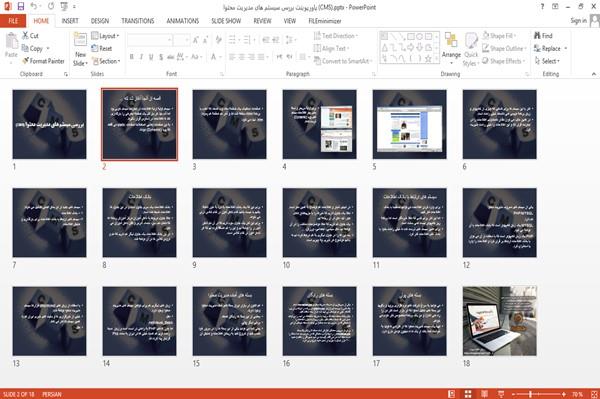
Task: Select slide 1 thumbnail
Action: 49,124
